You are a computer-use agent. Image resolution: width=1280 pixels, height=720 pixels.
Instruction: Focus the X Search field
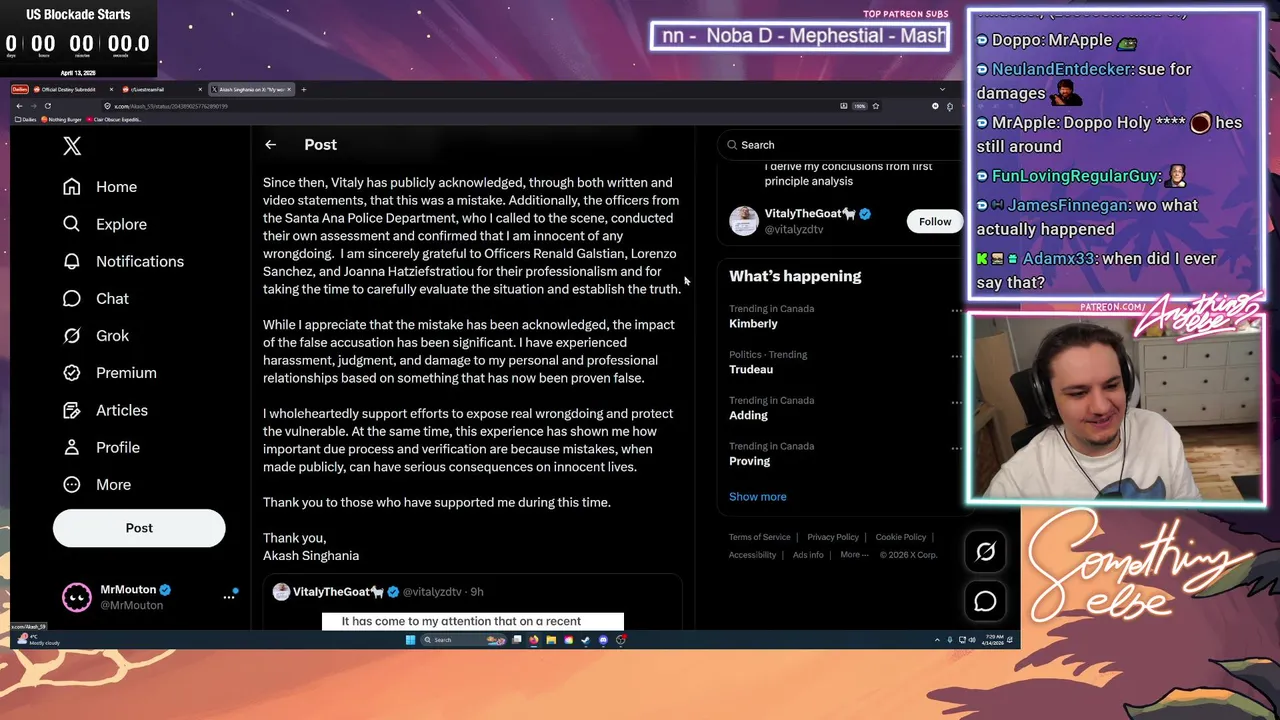(840, 145)
